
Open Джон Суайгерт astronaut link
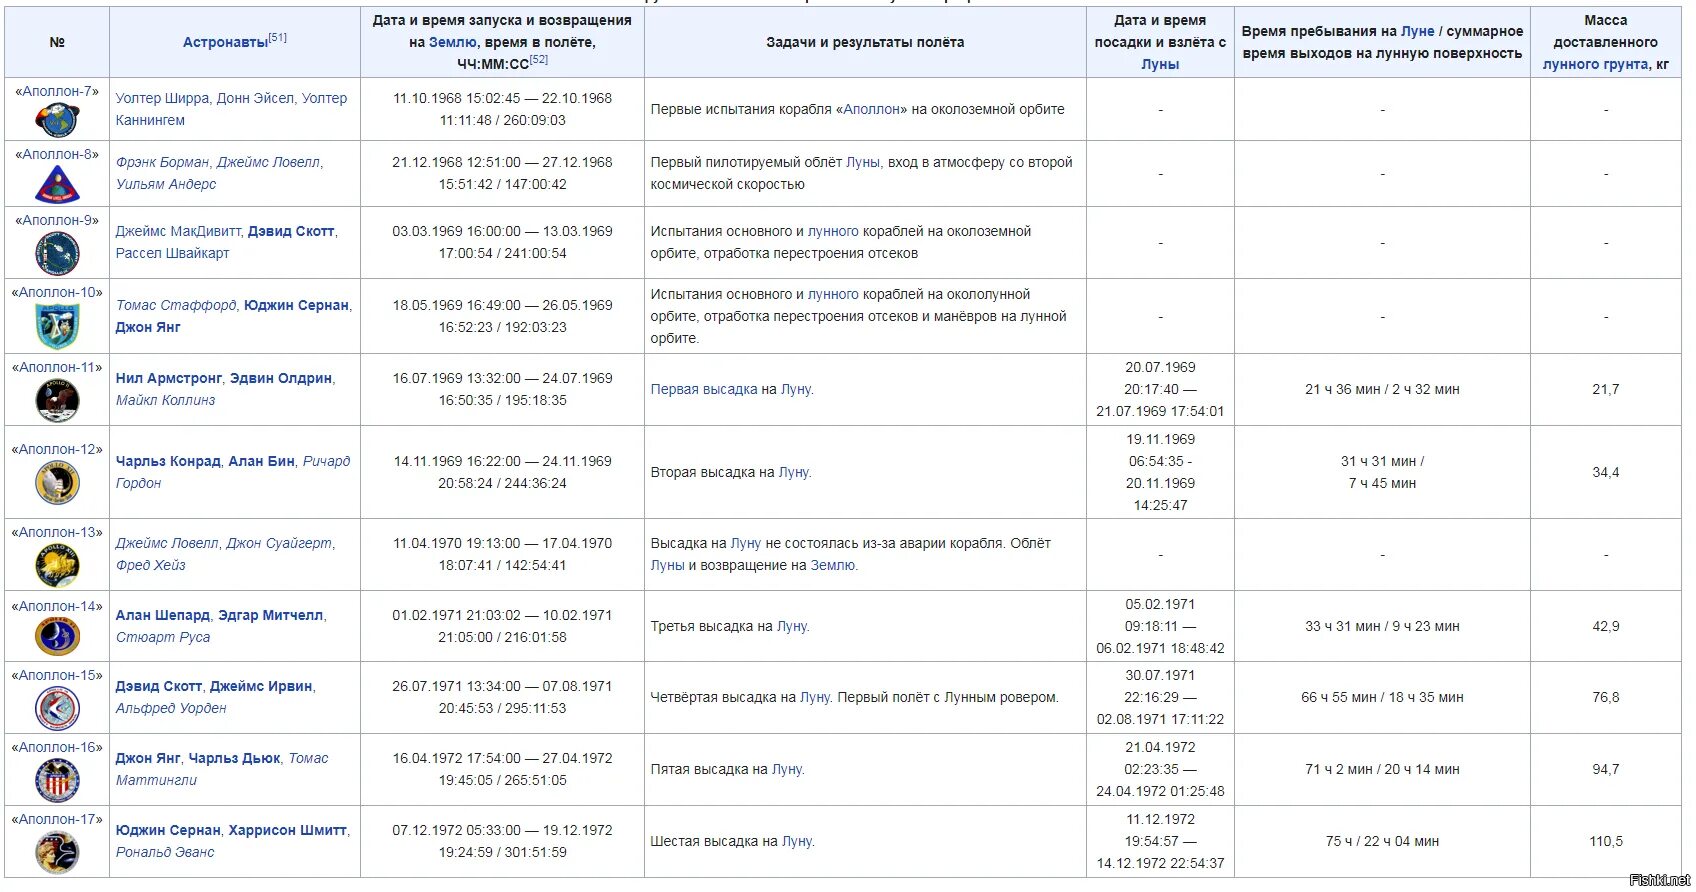pos(279,543)
